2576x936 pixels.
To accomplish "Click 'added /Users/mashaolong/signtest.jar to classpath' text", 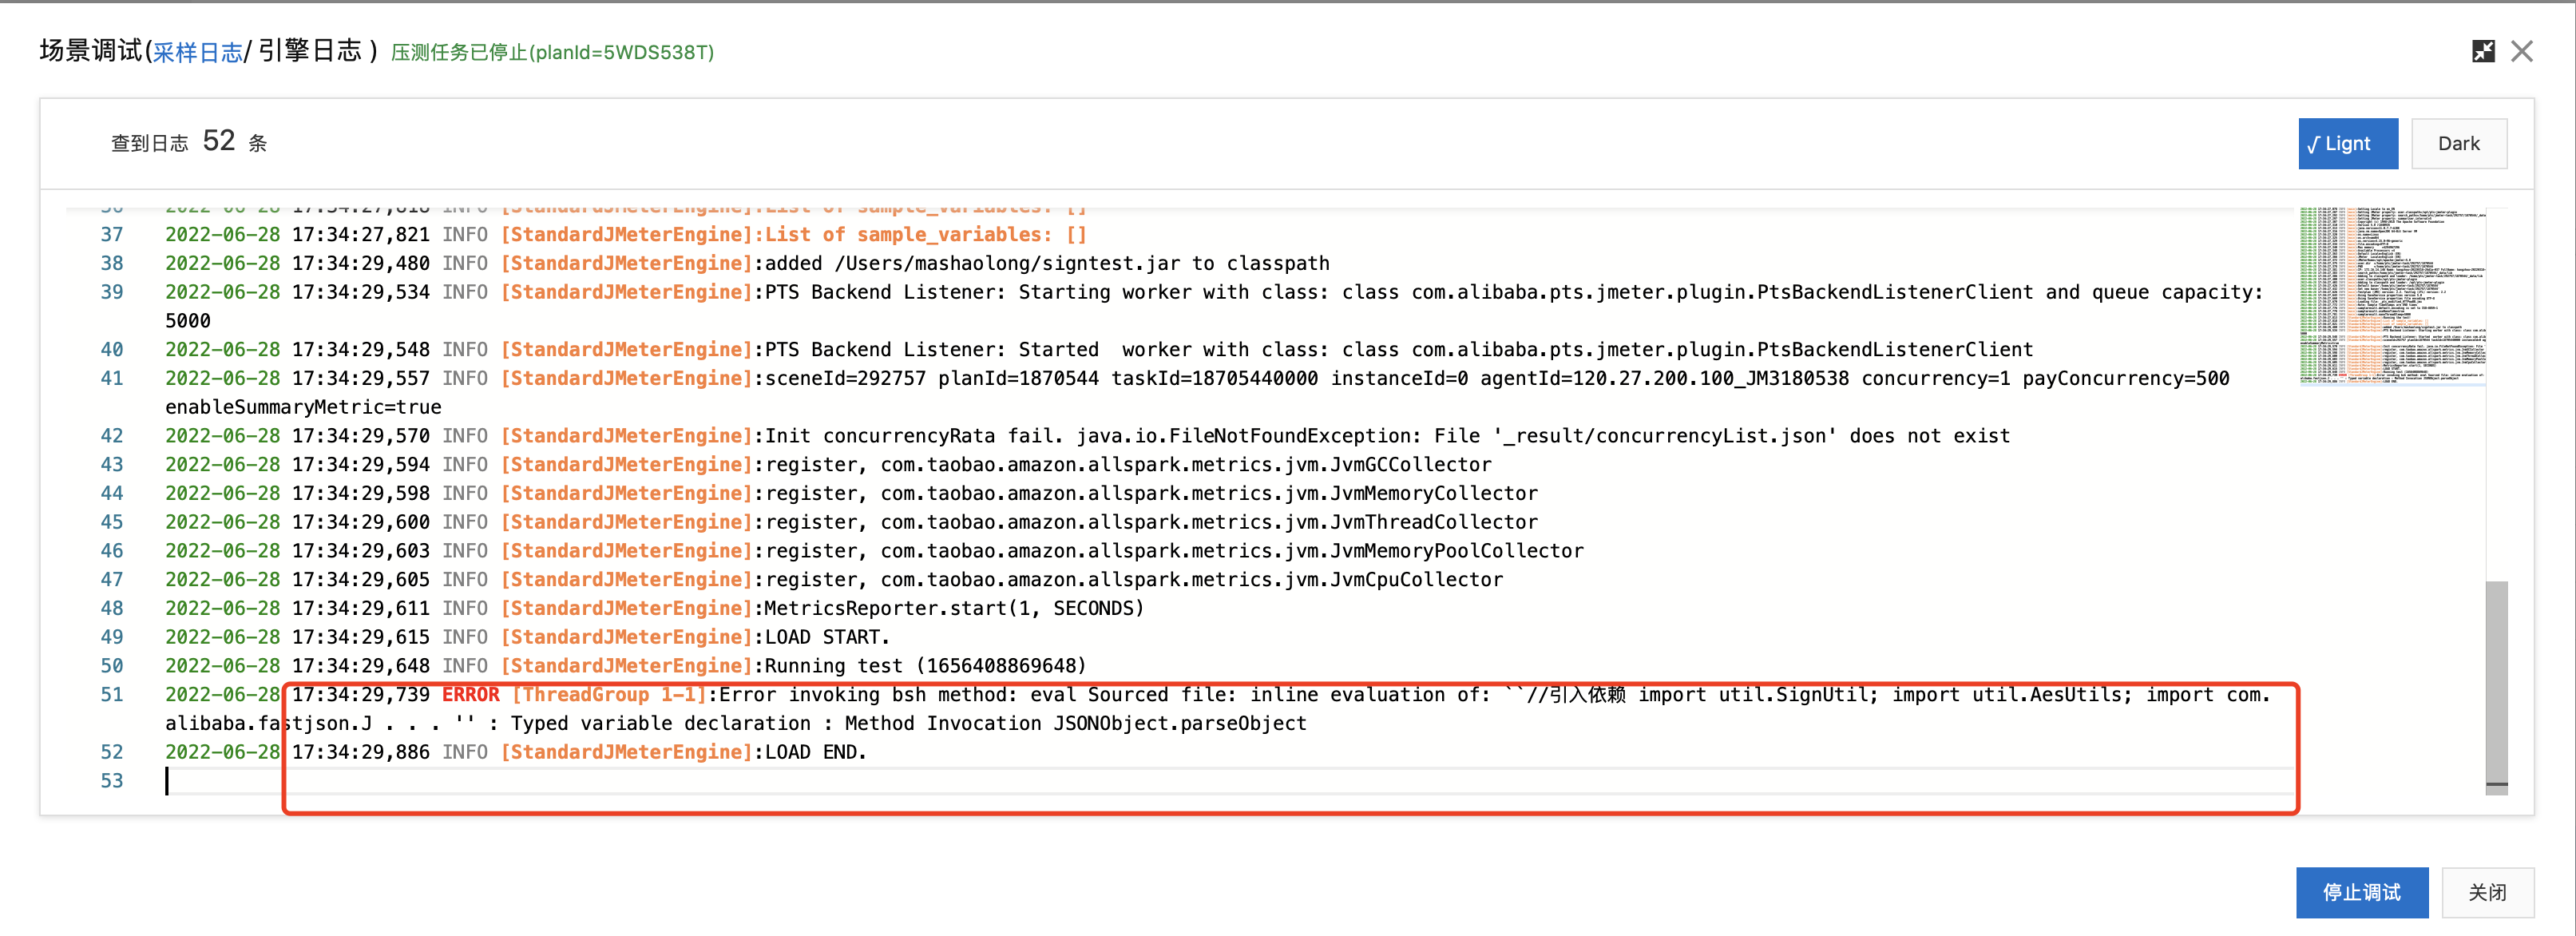I will (x=1047, y=264).
